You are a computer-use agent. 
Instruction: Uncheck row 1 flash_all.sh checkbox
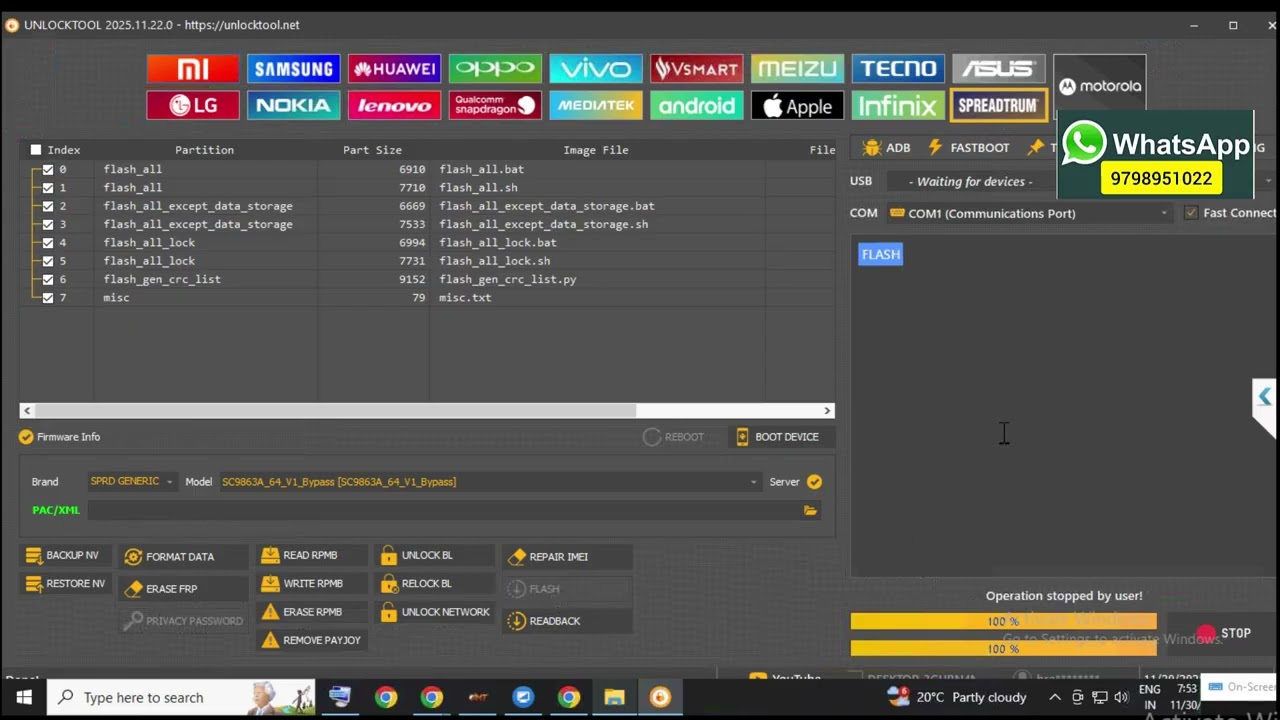pos(47,188)
